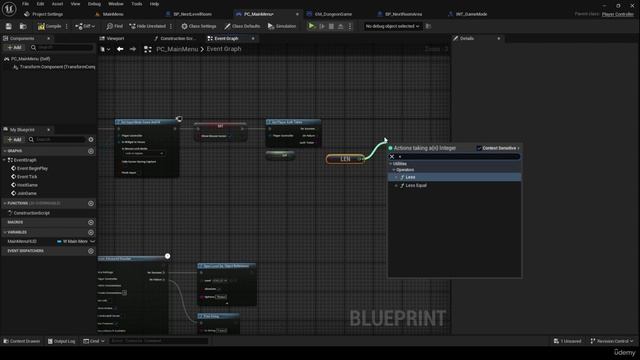
Task: Add new function with Functions plus icon
Action: click(x=91, y=203)
